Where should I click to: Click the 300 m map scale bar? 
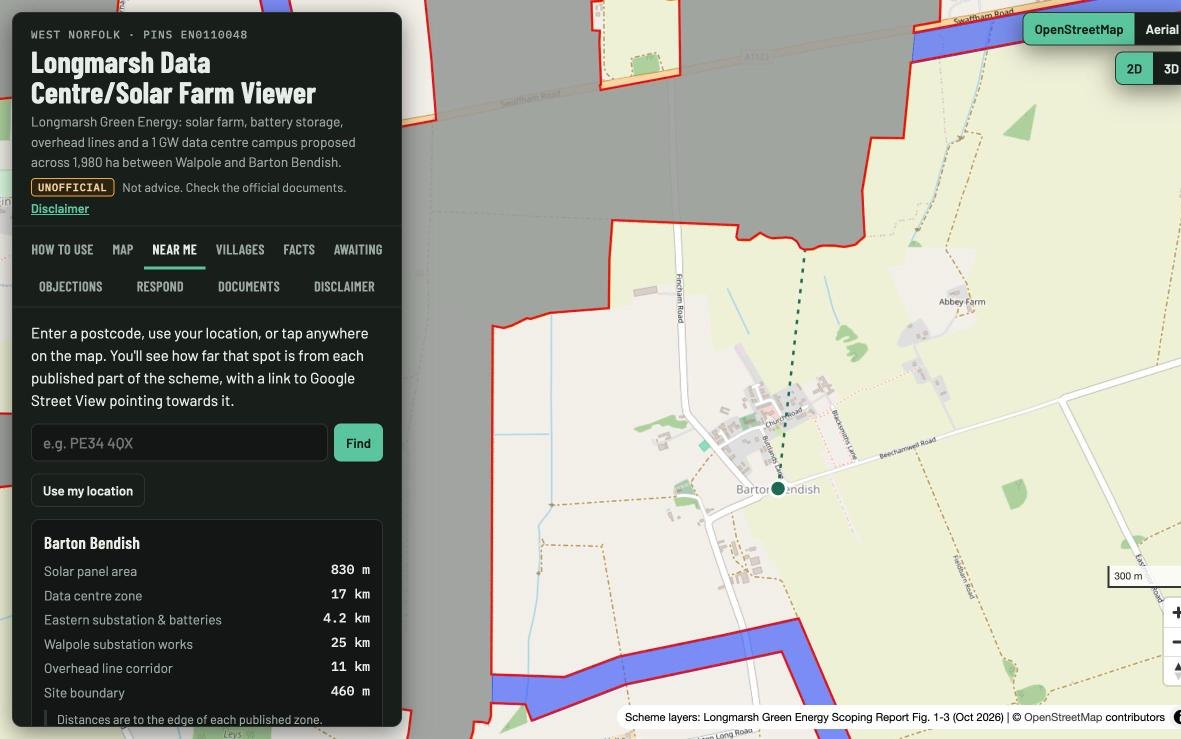click(1144, 576)
